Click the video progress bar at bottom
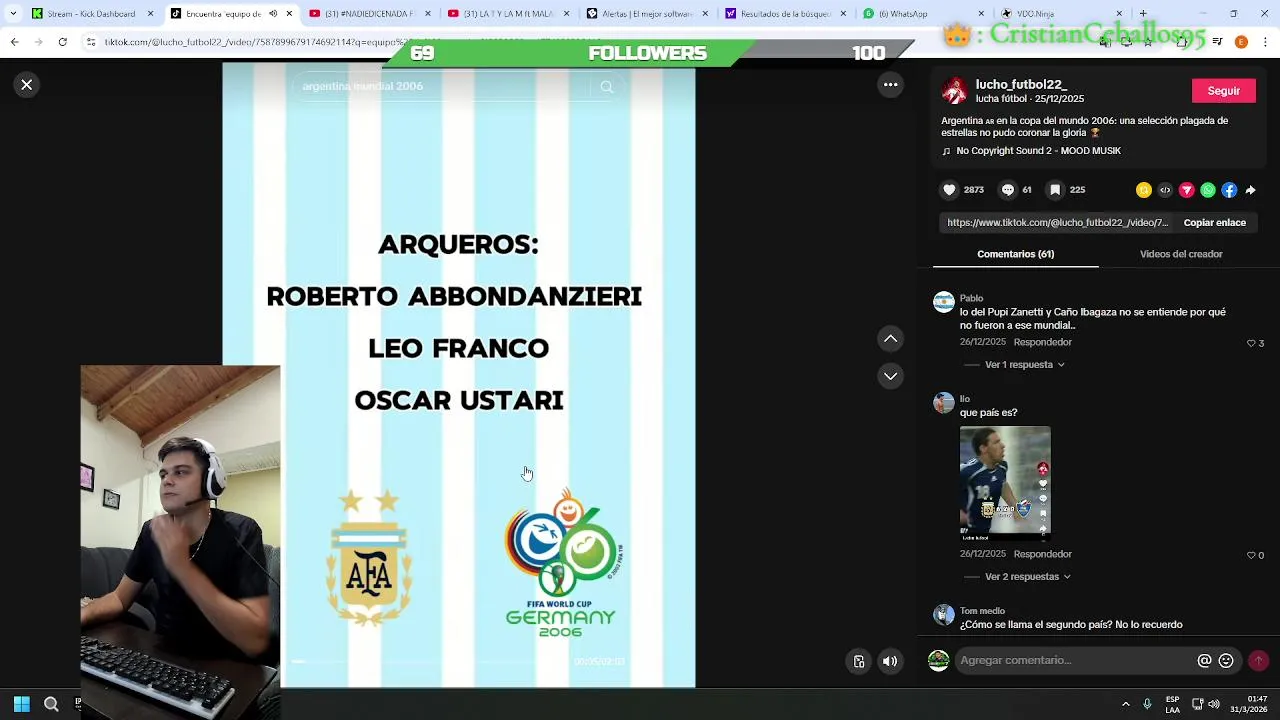 (430, 661)
